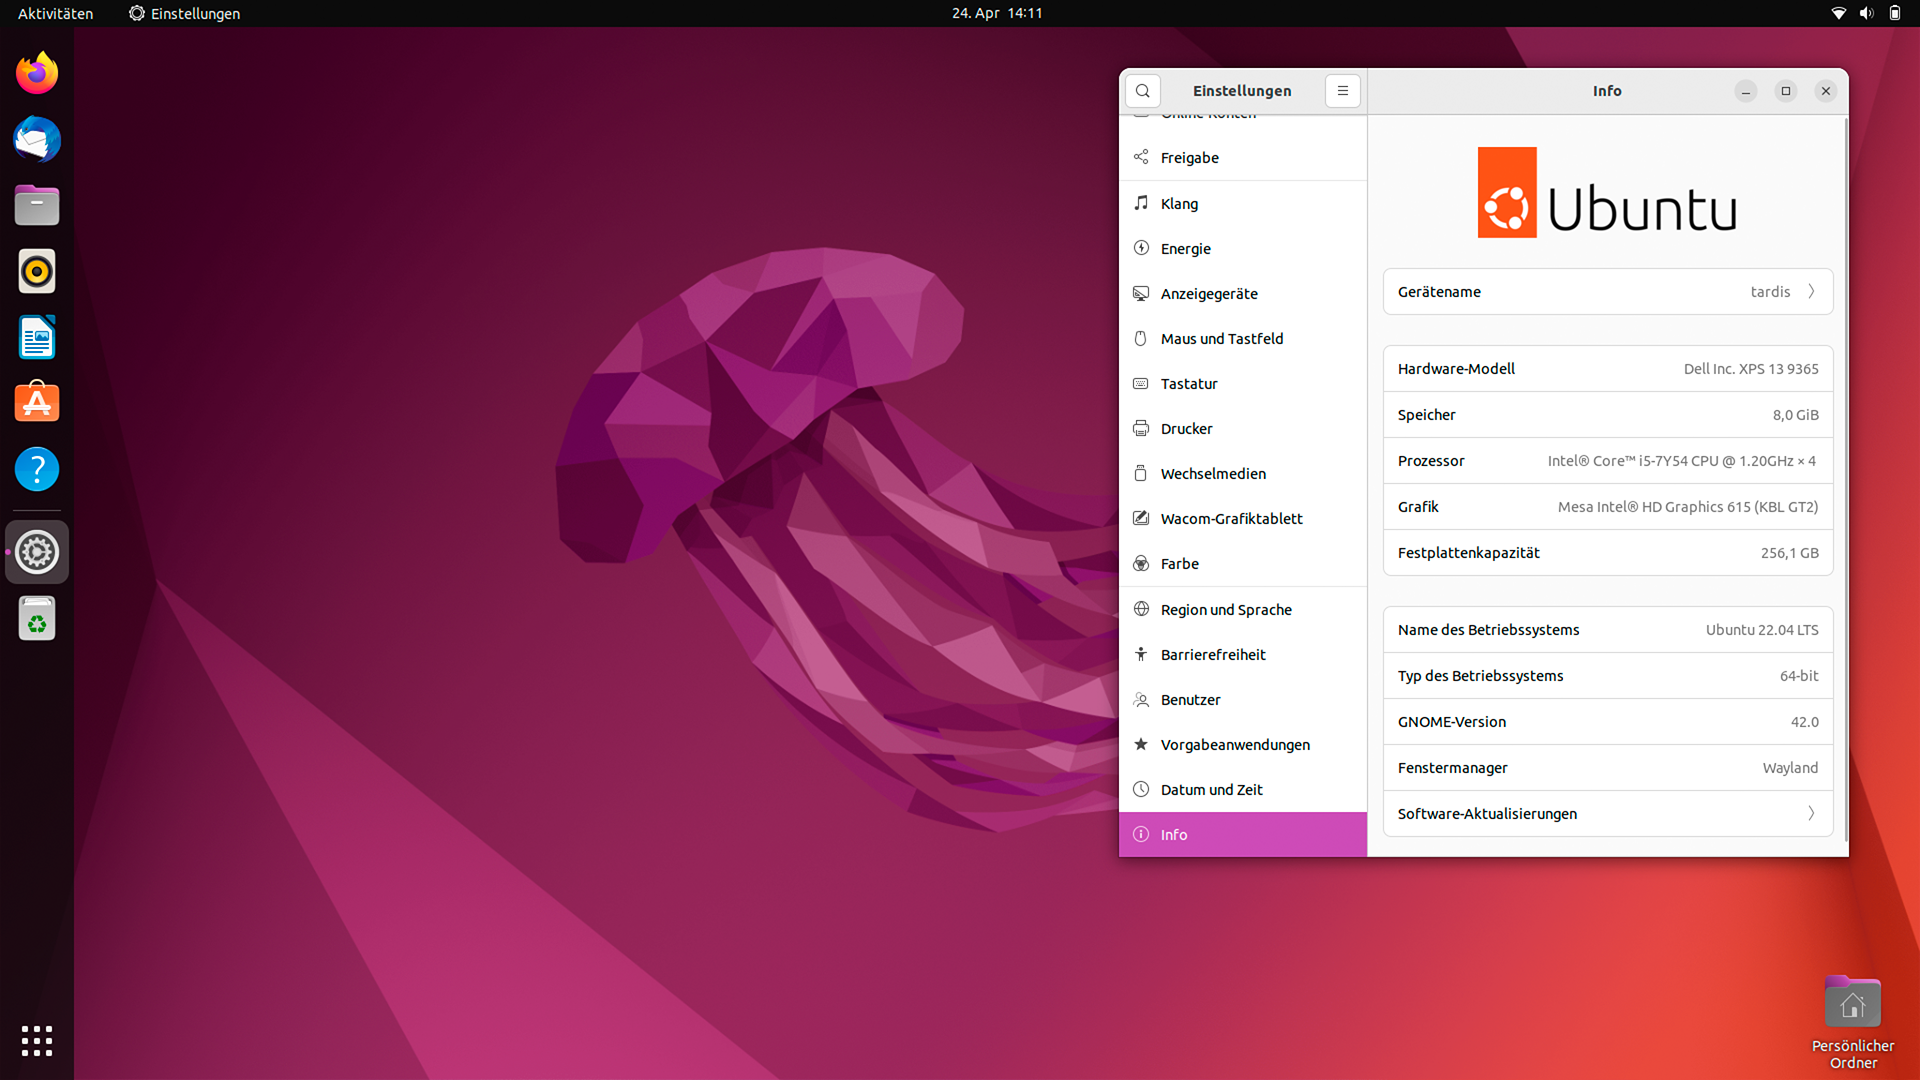Open LibreOffice Writer from the dock

(x=37, y=337)
